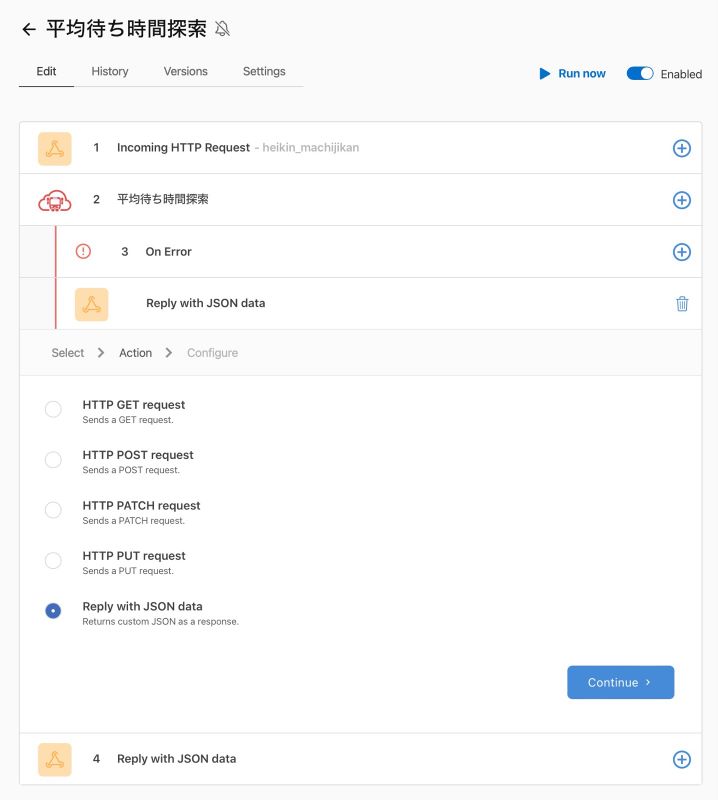Click Reply with JSON data title in error branch
Viewport: 718px width, 800px height.
click(206, 303)
